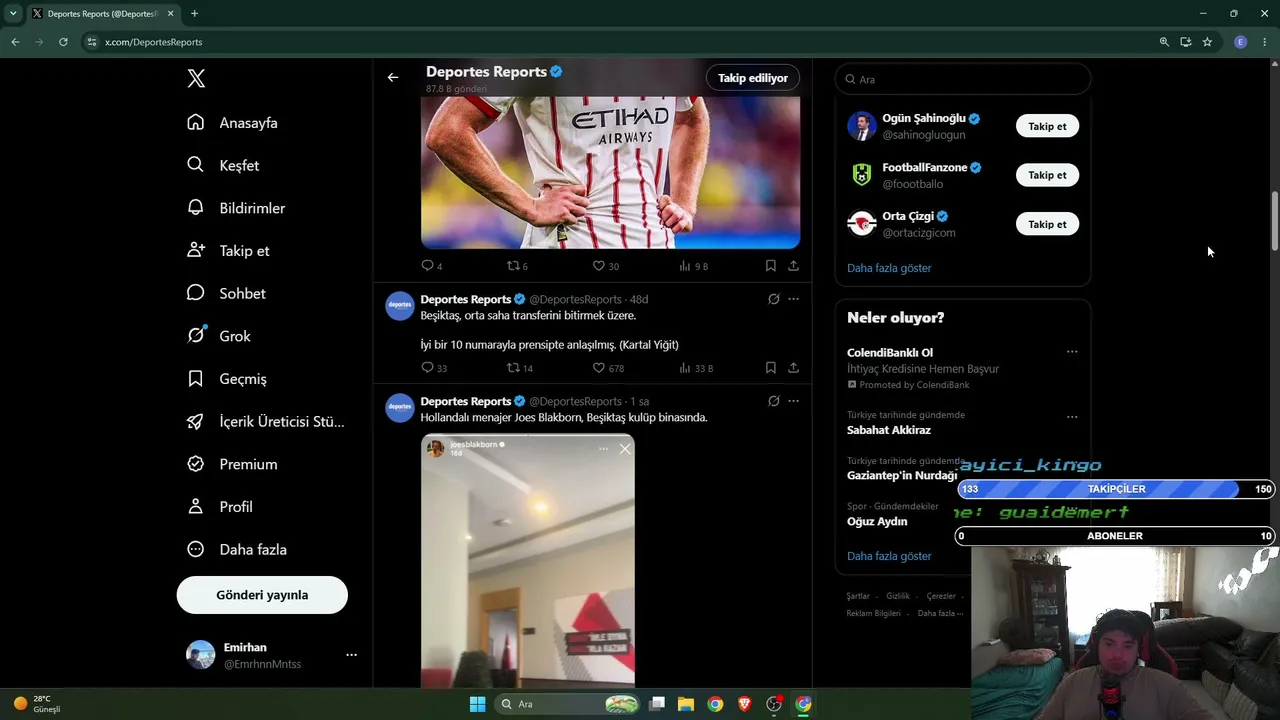1280x720 pixels.
Task: Open the browser three-dot menu
Action: pos(1266,42)
